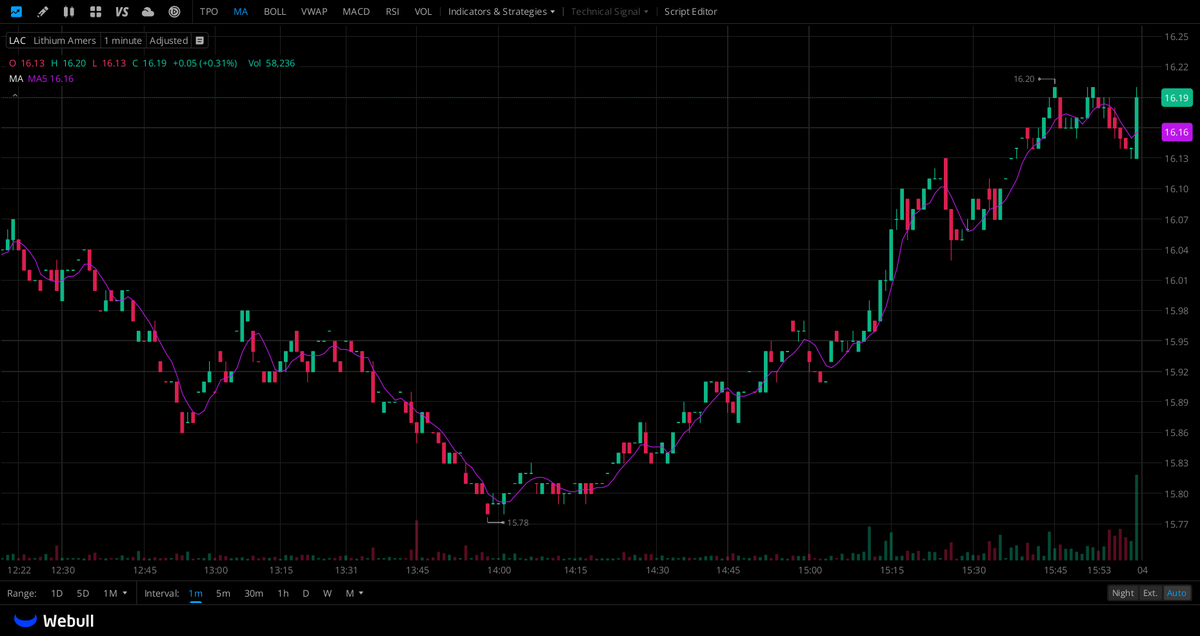Switch price scale to Auto
Image resolution: width=1200 pixels, height=636 pixels.
click(1177, 593)
